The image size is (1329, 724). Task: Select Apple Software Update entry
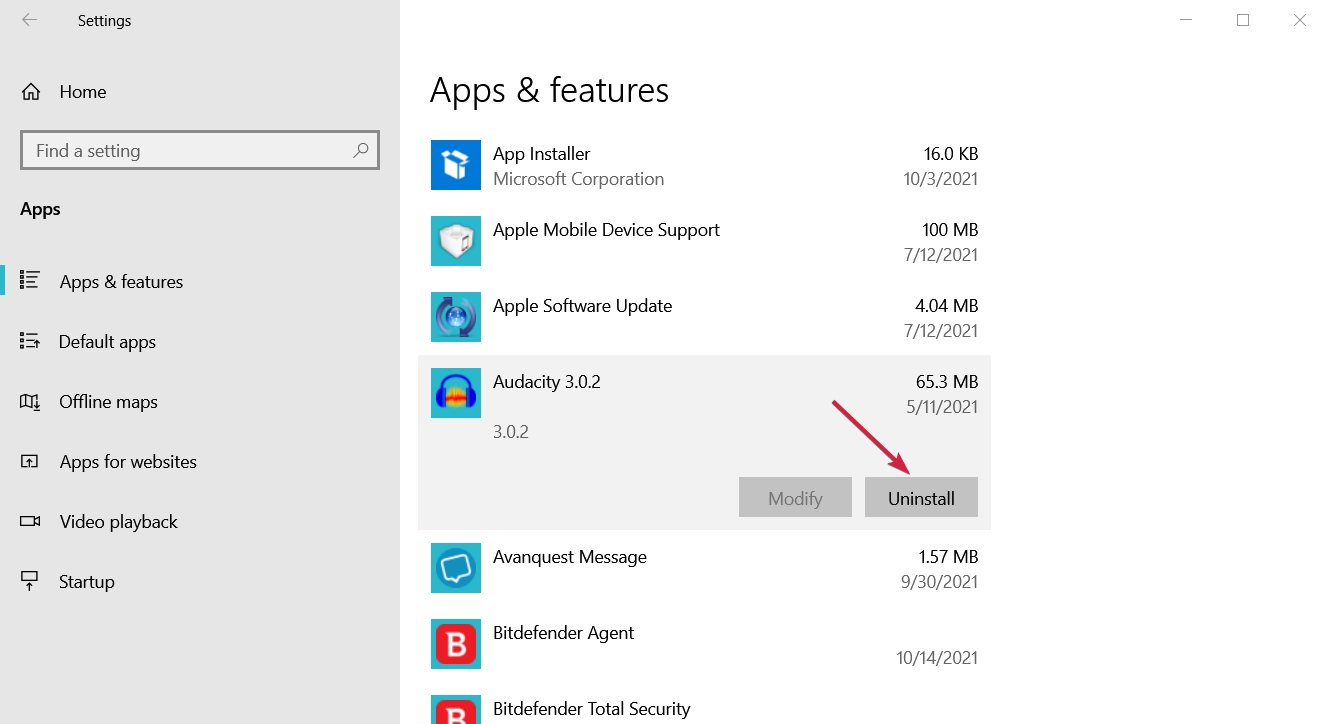point(582,306)
